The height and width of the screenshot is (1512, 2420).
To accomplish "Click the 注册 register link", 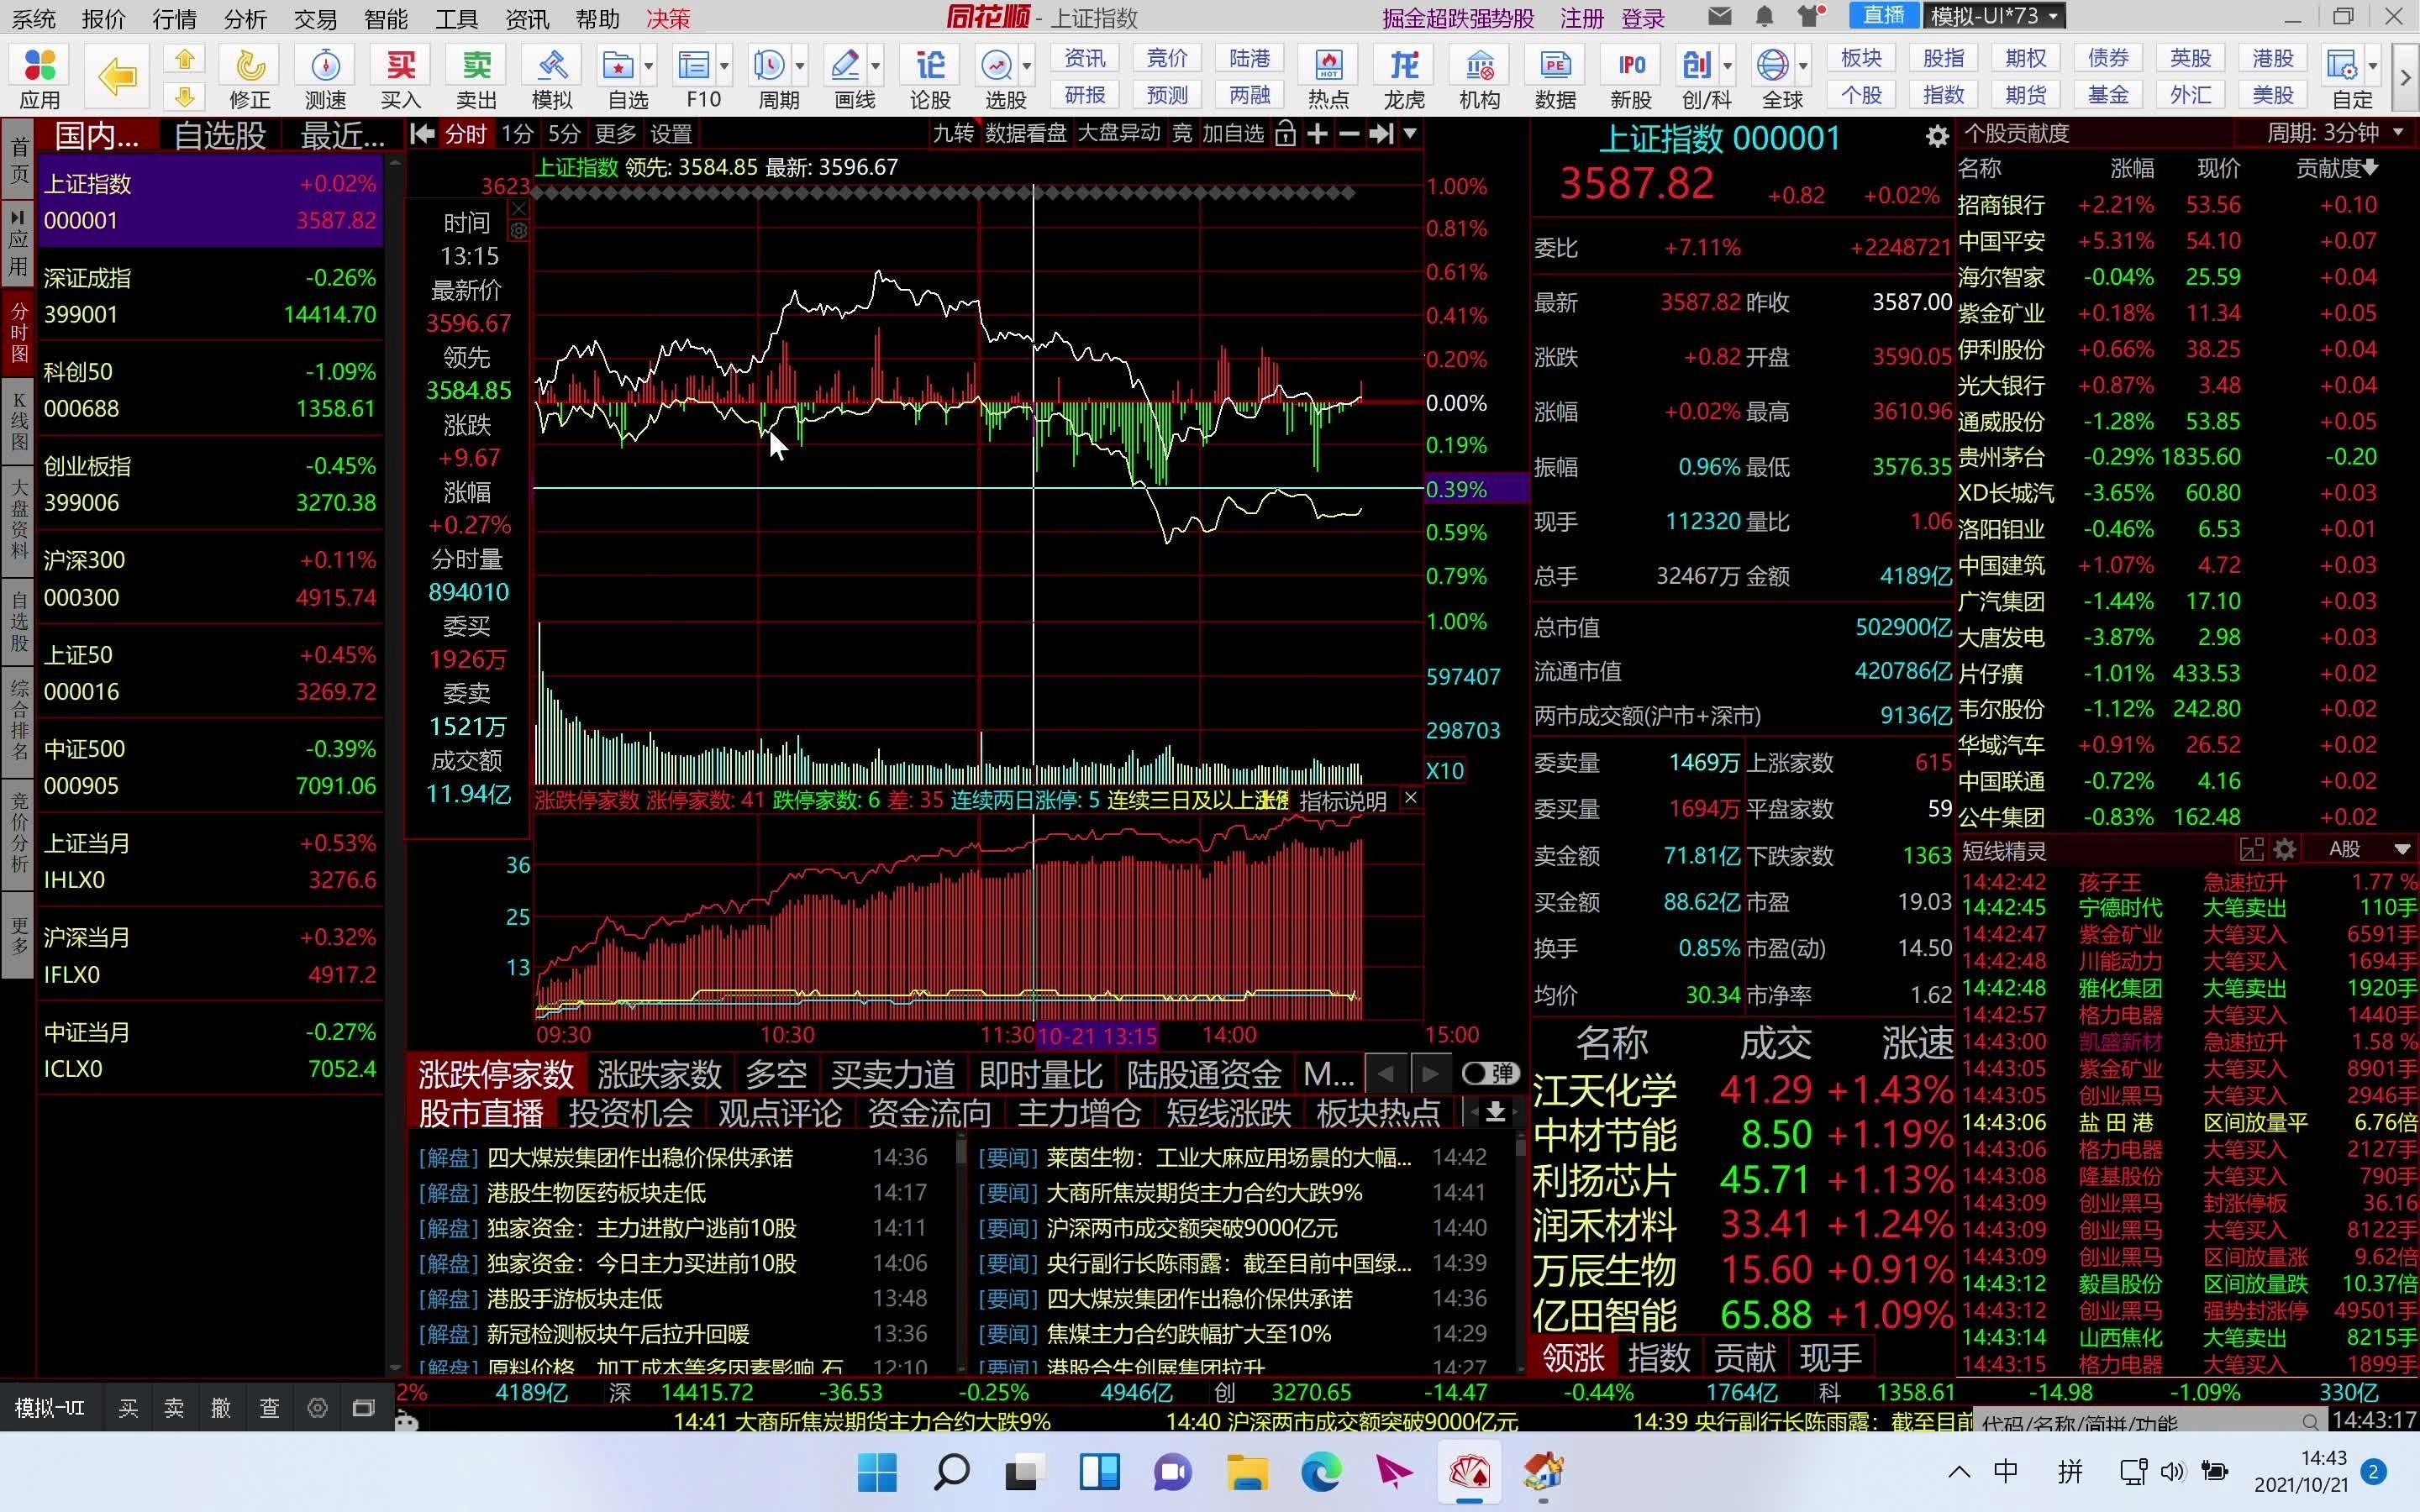I will pos(1582,18).
